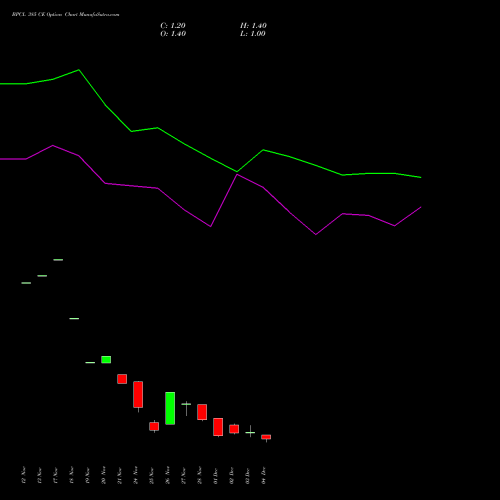Screen dimensions: 500x500
Task: Click the small red candle above 25 Nov
Action: (x=154, y=426)
